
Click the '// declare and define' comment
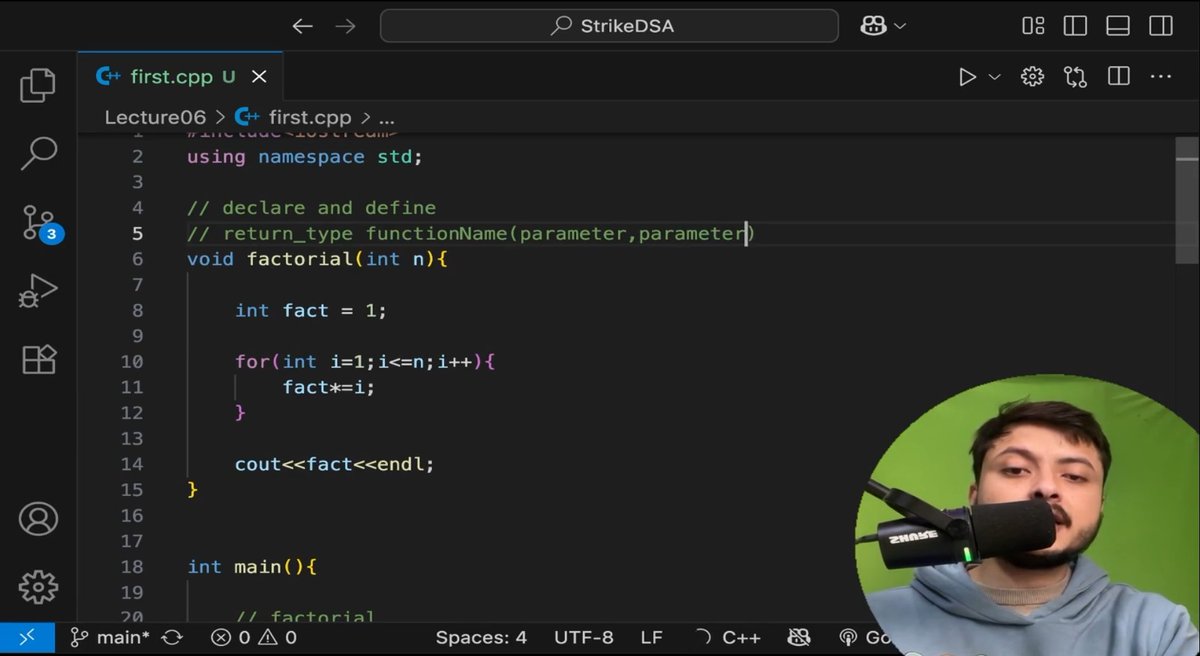click(311, 208)
